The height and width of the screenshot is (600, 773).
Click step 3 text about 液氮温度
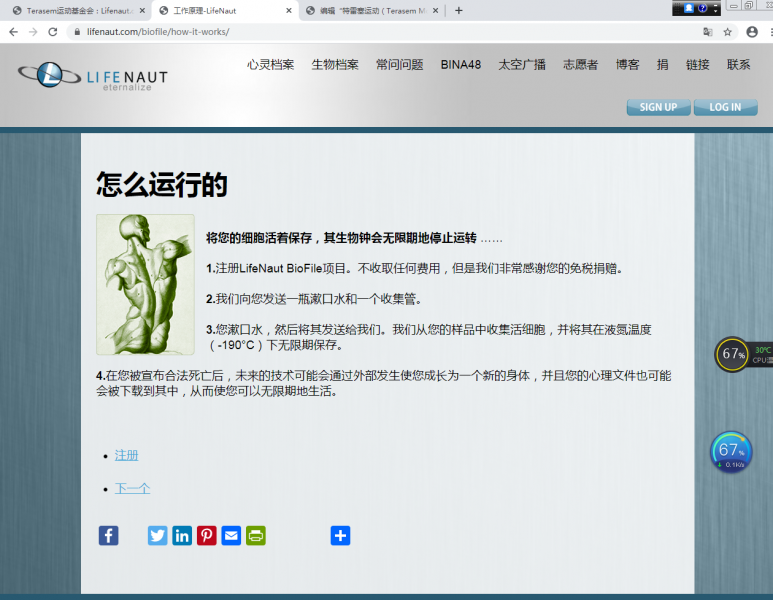429,337
